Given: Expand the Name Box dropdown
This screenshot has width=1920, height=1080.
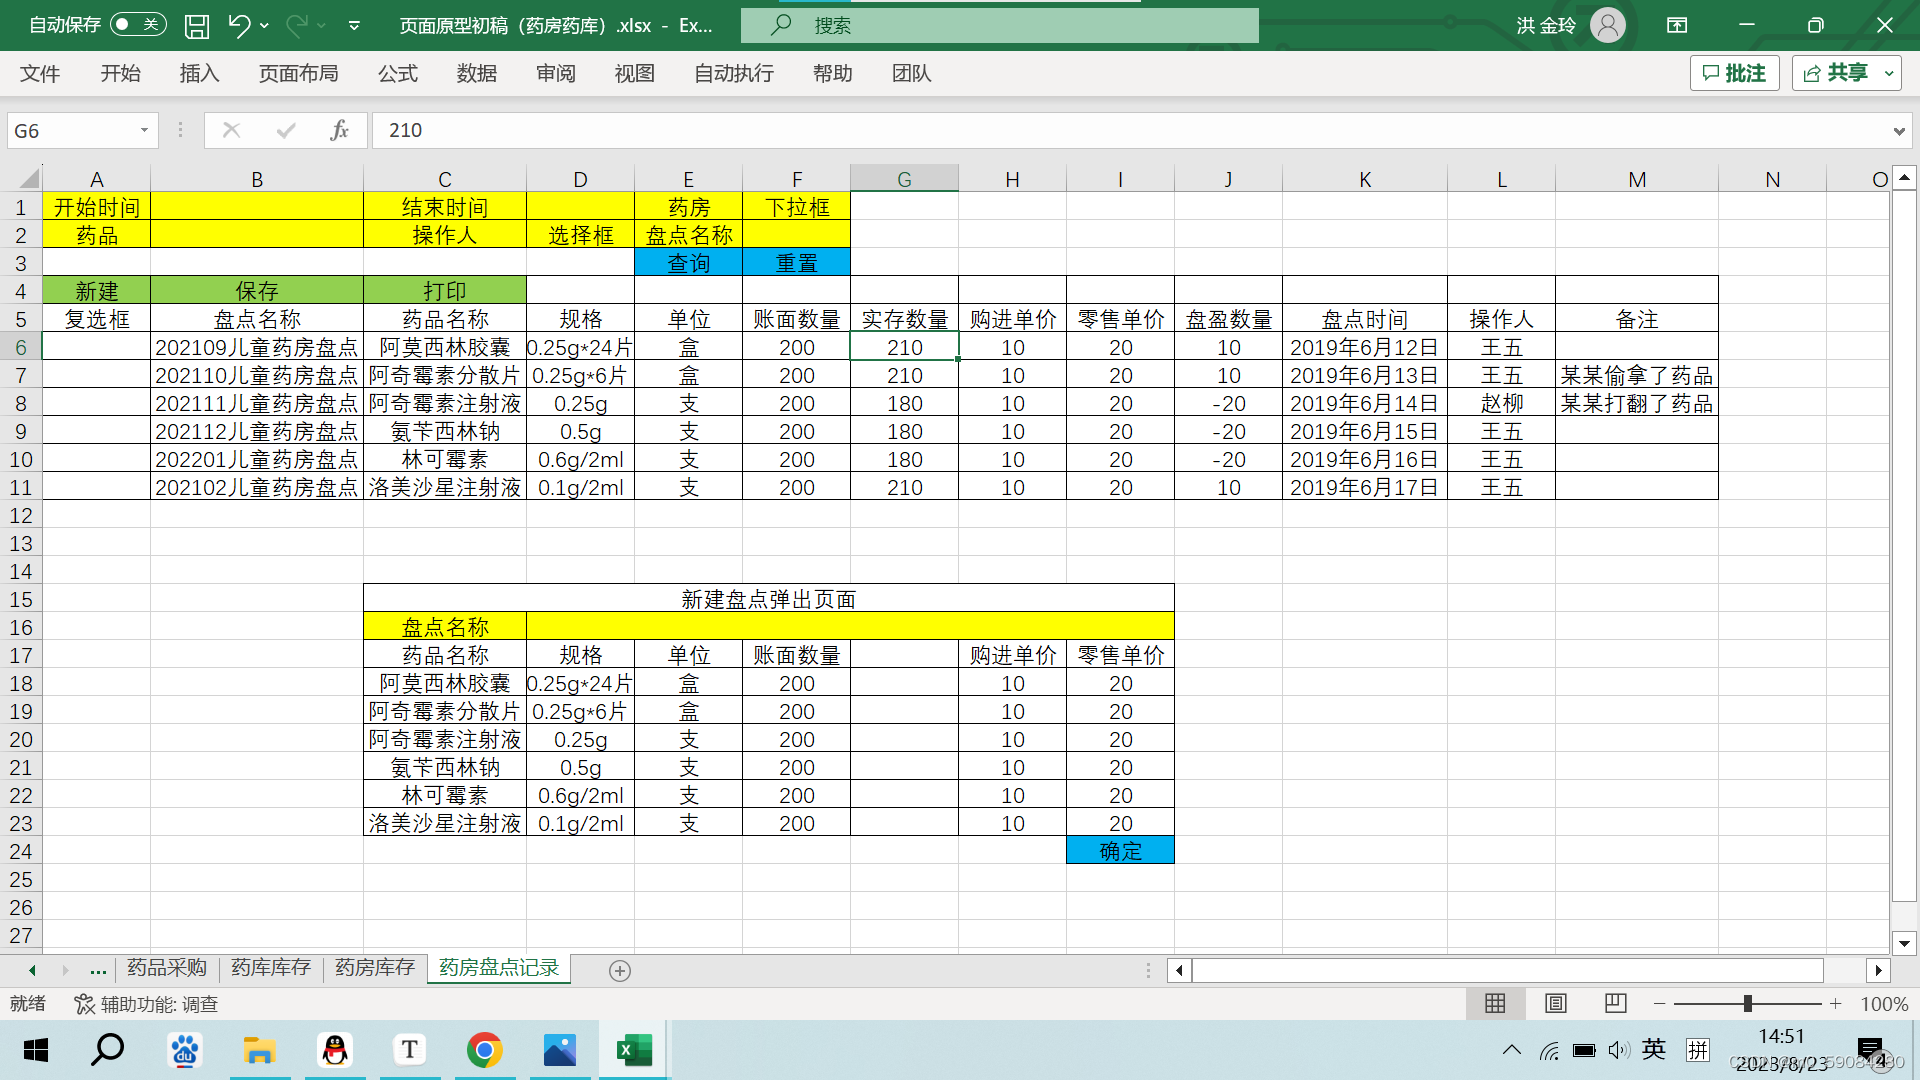Looking at the screenshot, I should point(144,130).
